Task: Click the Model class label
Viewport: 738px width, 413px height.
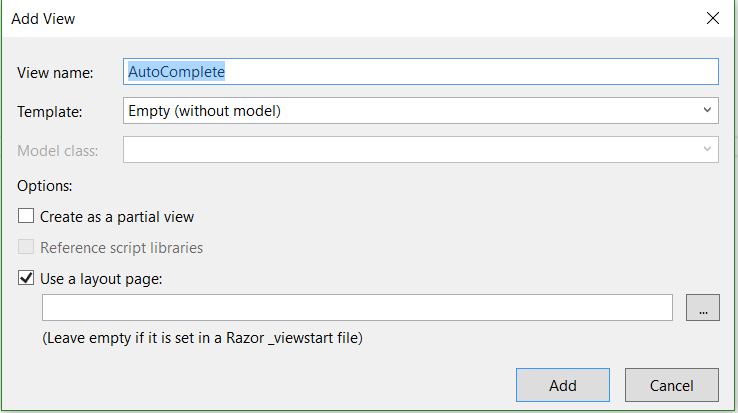Action: coord(58,151)
